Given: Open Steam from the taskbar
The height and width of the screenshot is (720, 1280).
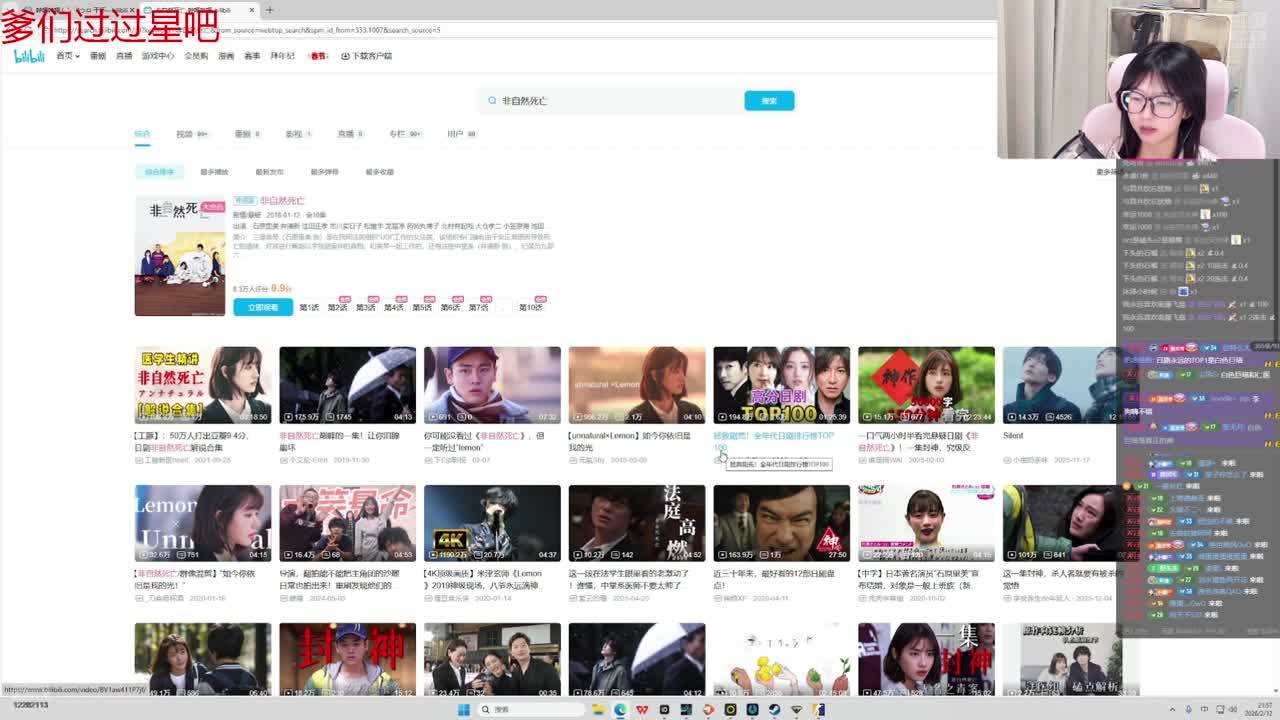Looking at the screenshot, I should pyautogui.click(x=775, y=710).
